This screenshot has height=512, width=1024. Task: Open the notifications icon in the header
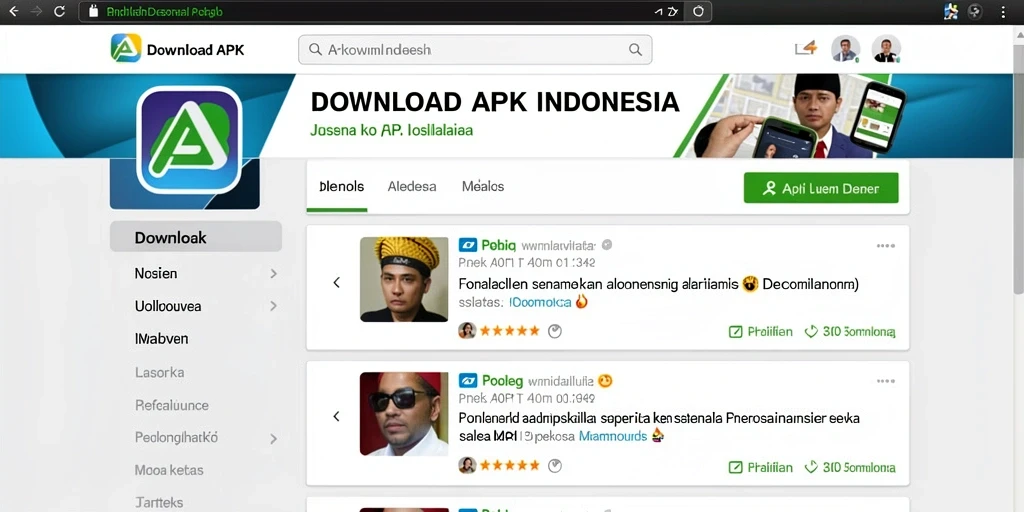806,48
